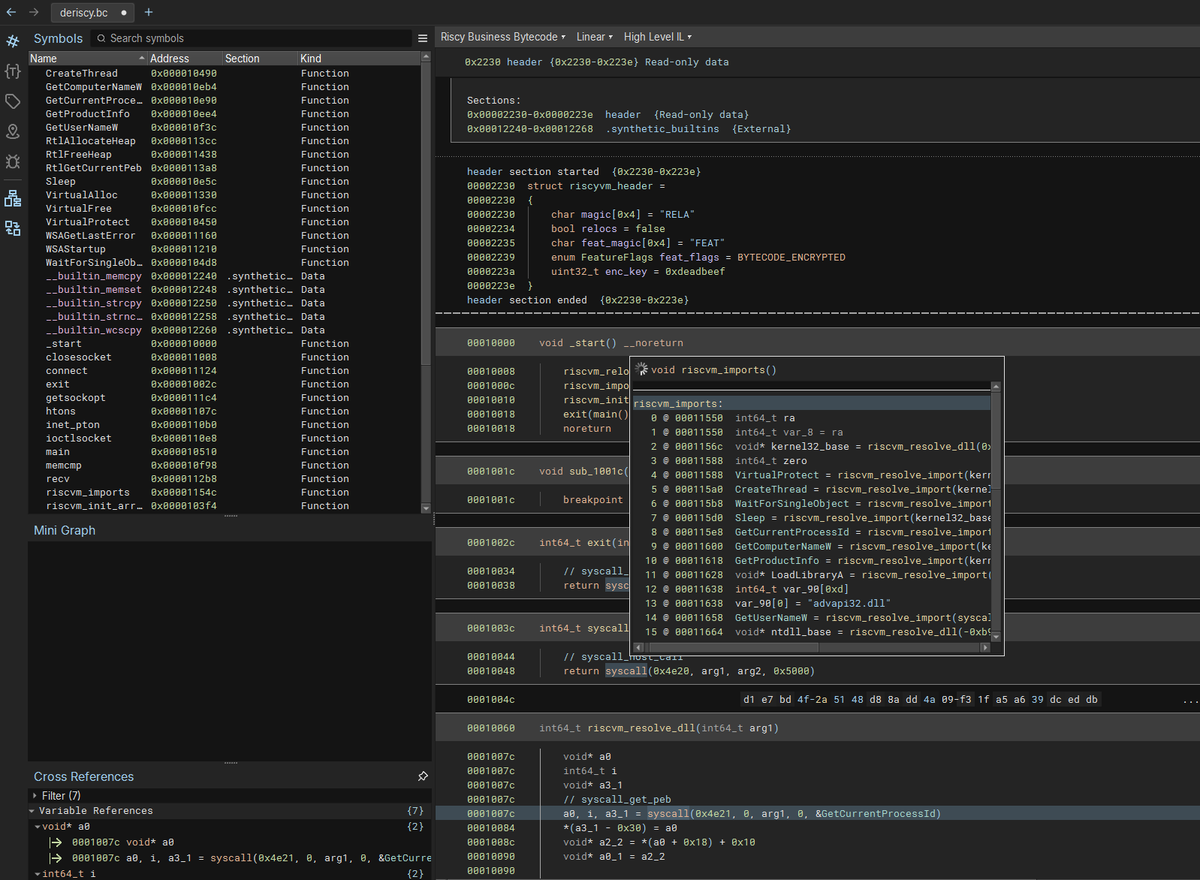Go forward with the right arrow
The height and width of the screenshot is (880, 1200).
pos(34,12)
